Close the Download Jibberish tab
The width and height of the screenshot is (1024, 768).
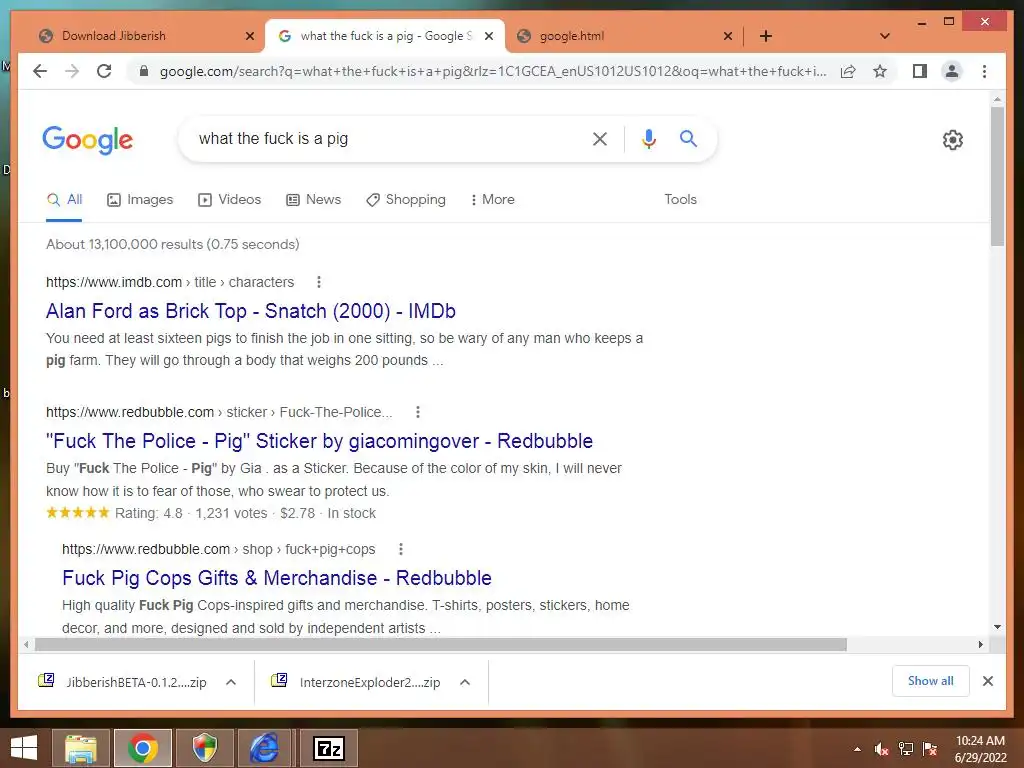click(x=249, y=36)
